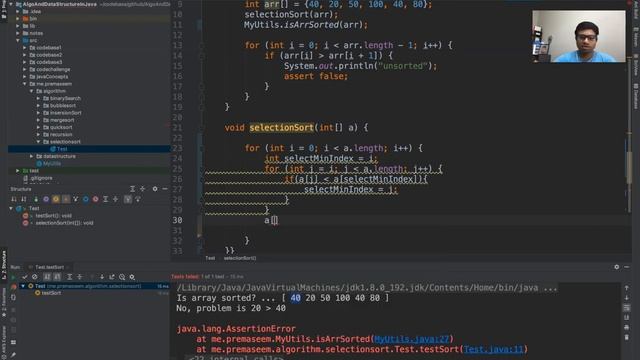
Task: Click Test breadcrumb below editor
Action: tap(210, 258)
